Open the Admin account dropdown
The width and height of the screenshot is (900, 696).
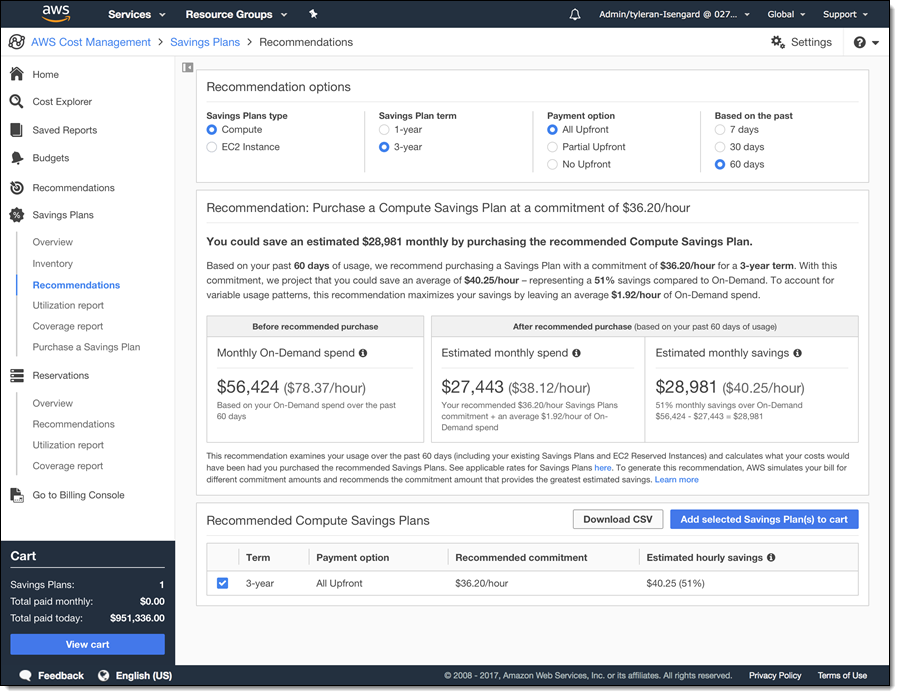pyautogui.click(x=674, y=14)
